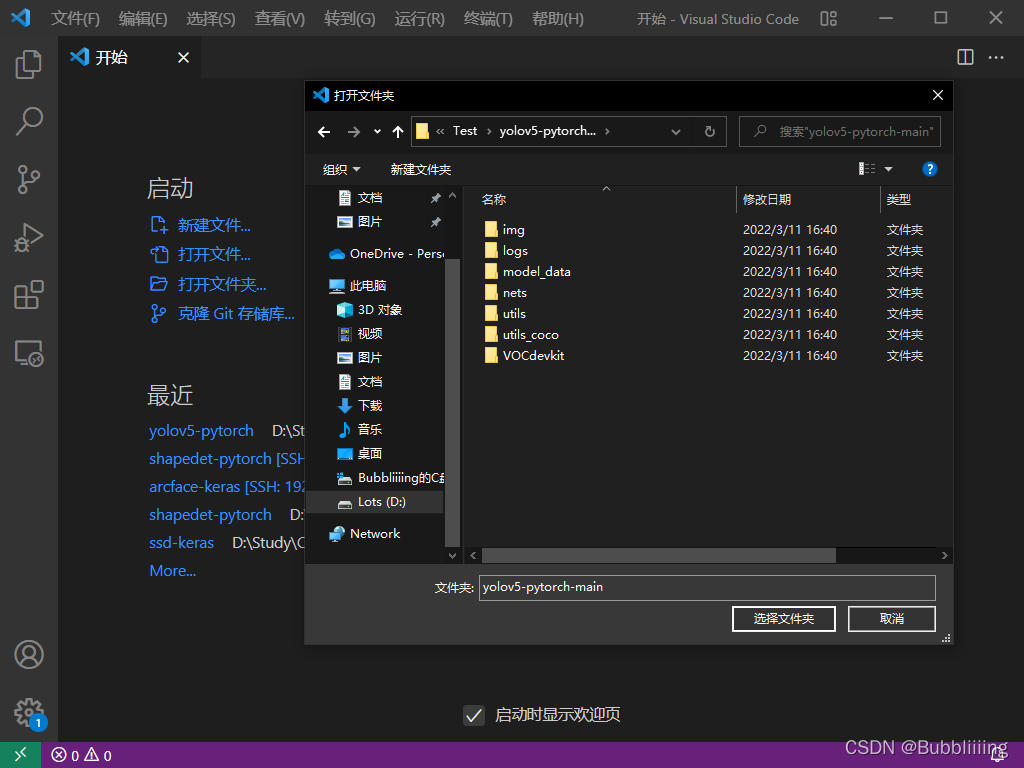The height and width of the screenshot is (768, 1024).
Task: Open the 选择(S) menu
Action: (x=211, y=18)
